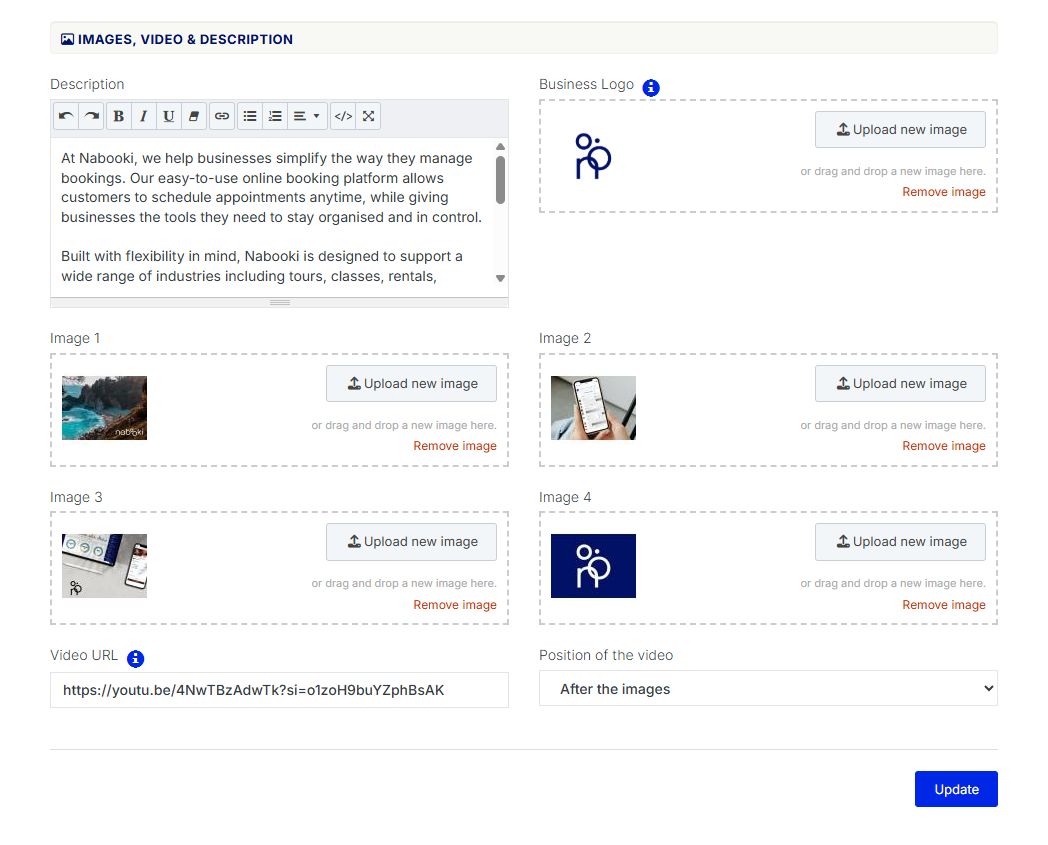Toggle bold formatting in the description editor
Screen dimensions: 1048x845
tap(118, 116)
